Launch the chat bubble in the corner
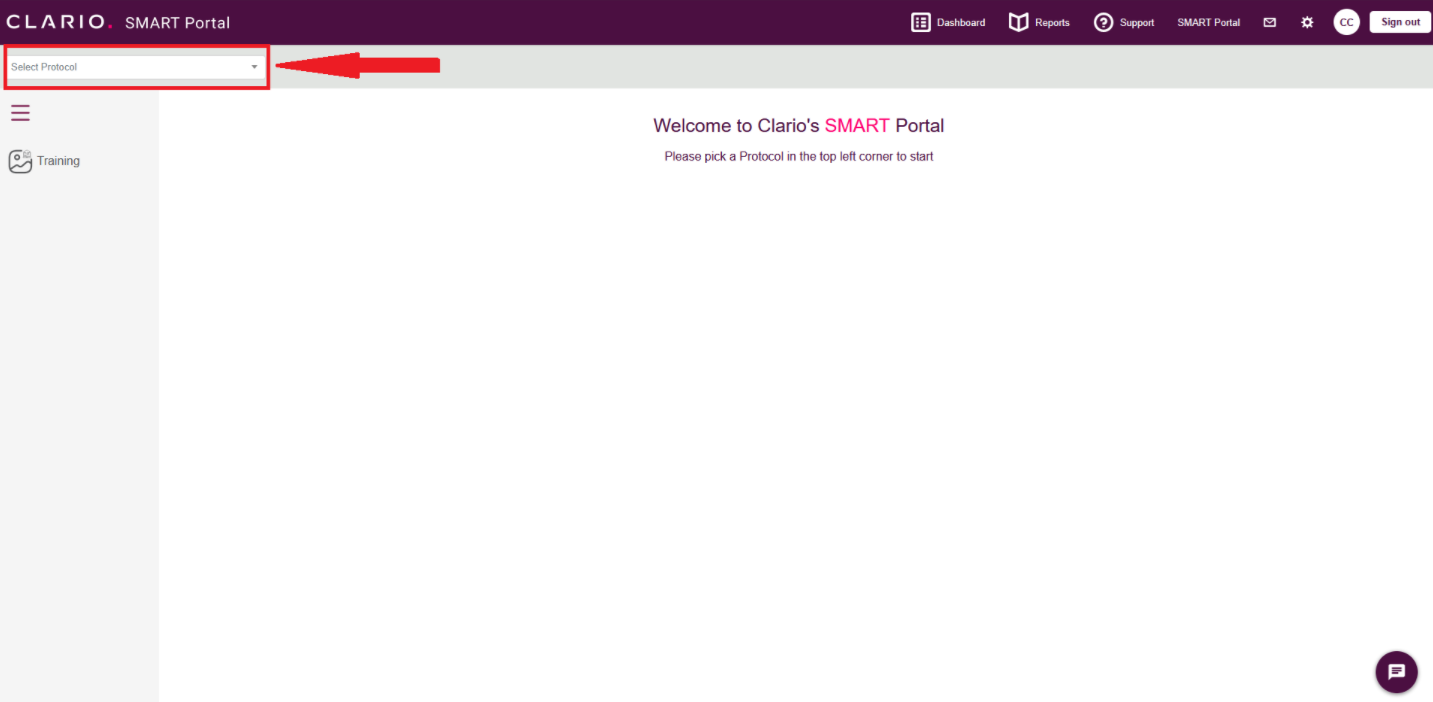Screen dimensions: 1433x702 coord(1396,671)
